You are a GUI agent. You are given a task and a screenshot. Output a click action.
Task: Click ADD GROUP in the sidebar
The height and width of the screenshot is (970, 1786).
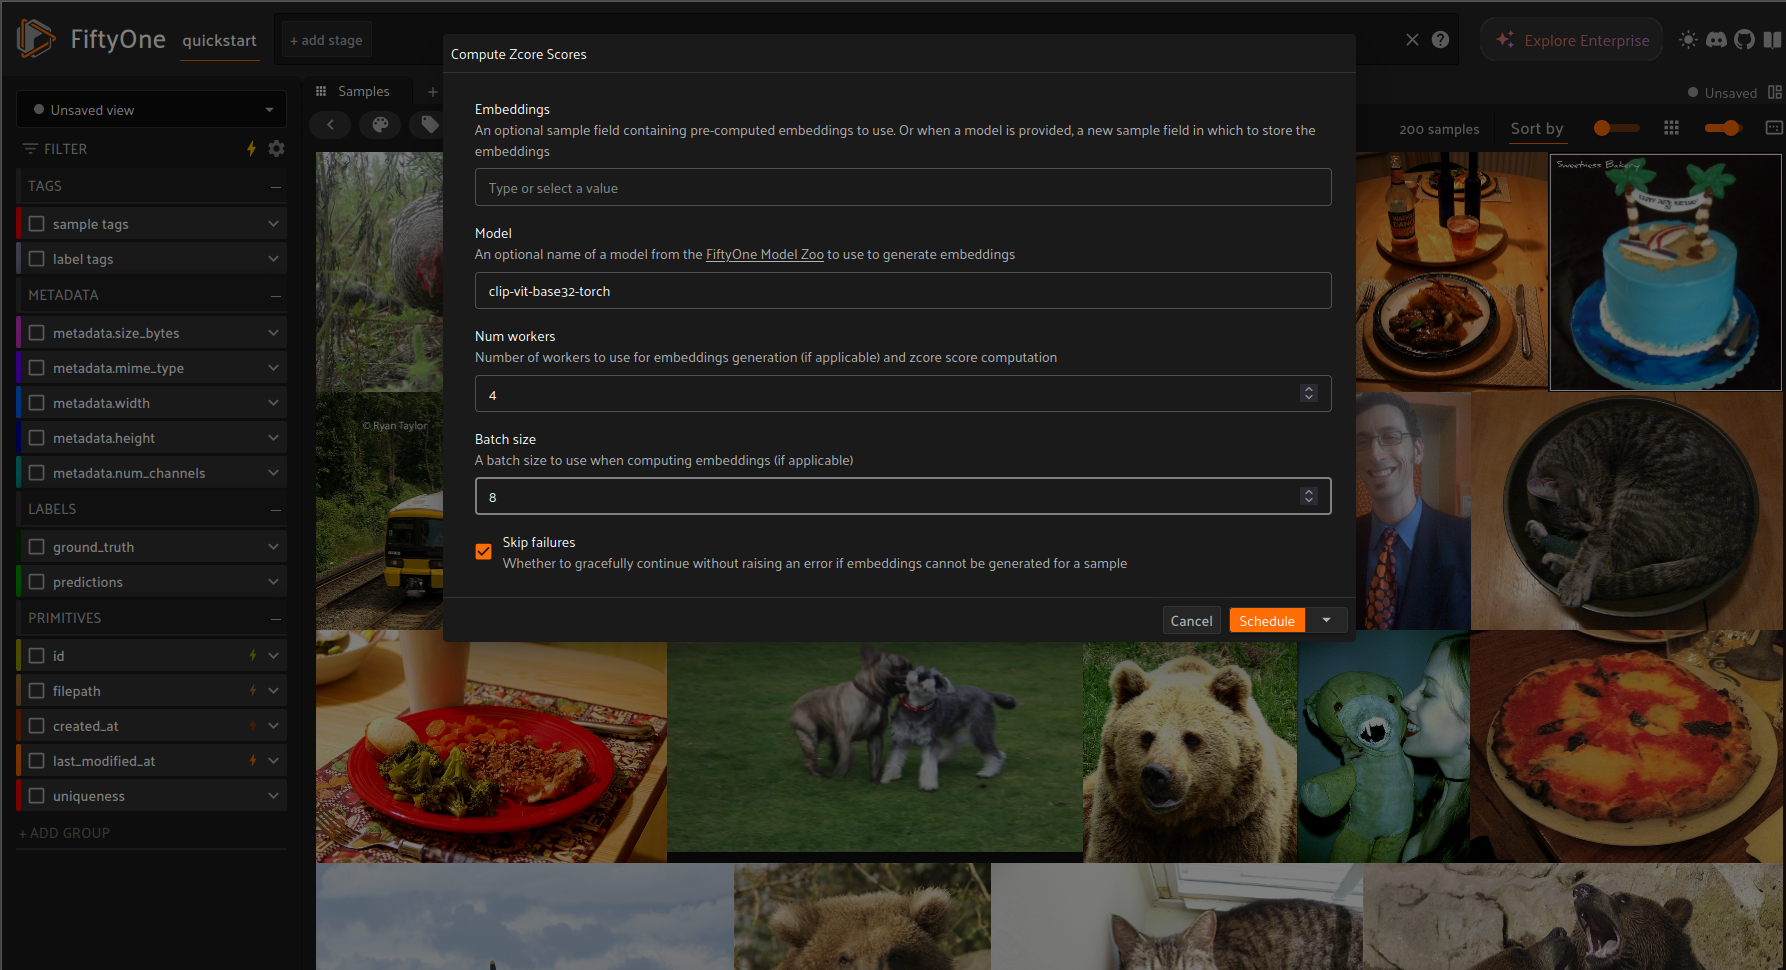pos(64,833)
